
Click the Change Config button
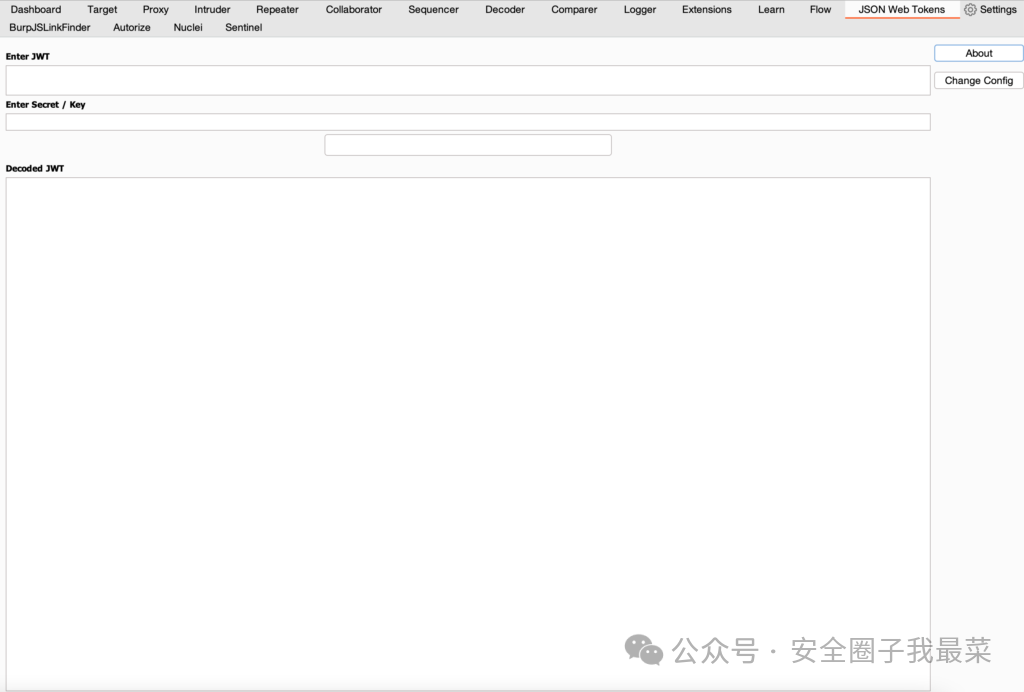pyautogui.click(x=978, y=80)
